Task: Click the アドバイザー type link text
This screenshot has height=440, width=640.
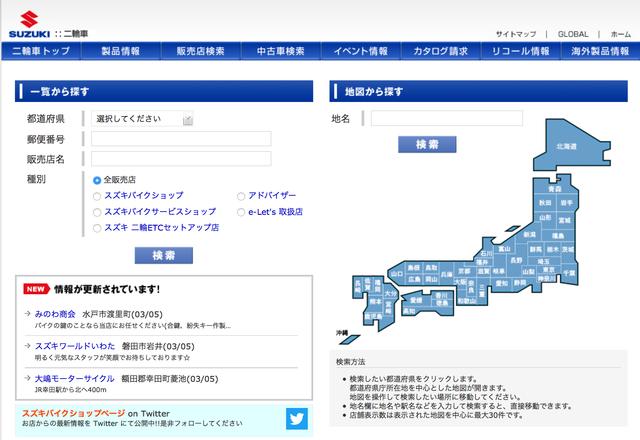Action: pos(272,196)
